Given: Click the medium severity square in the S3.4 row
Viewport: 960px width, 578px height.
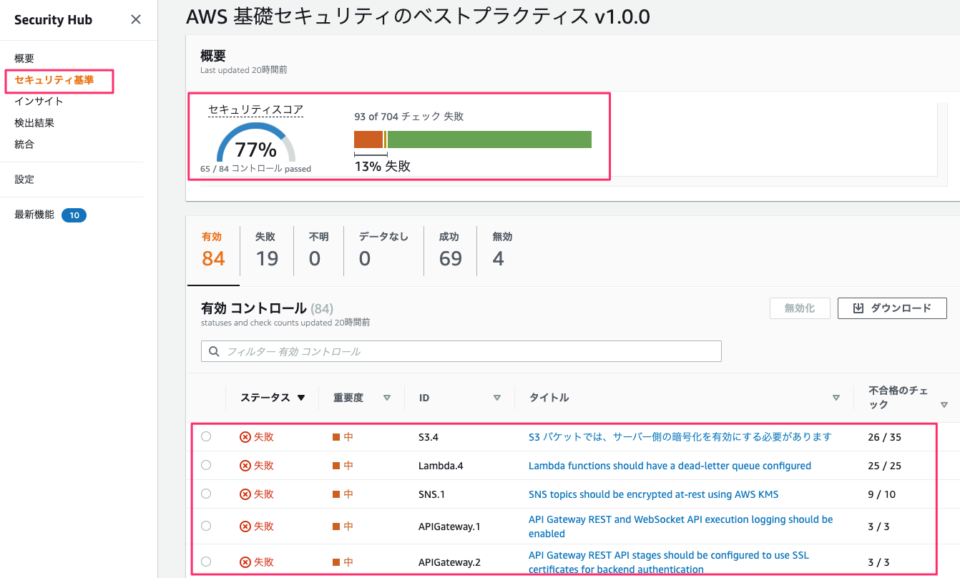Looking at the screenshot, I should pos(336,437).
